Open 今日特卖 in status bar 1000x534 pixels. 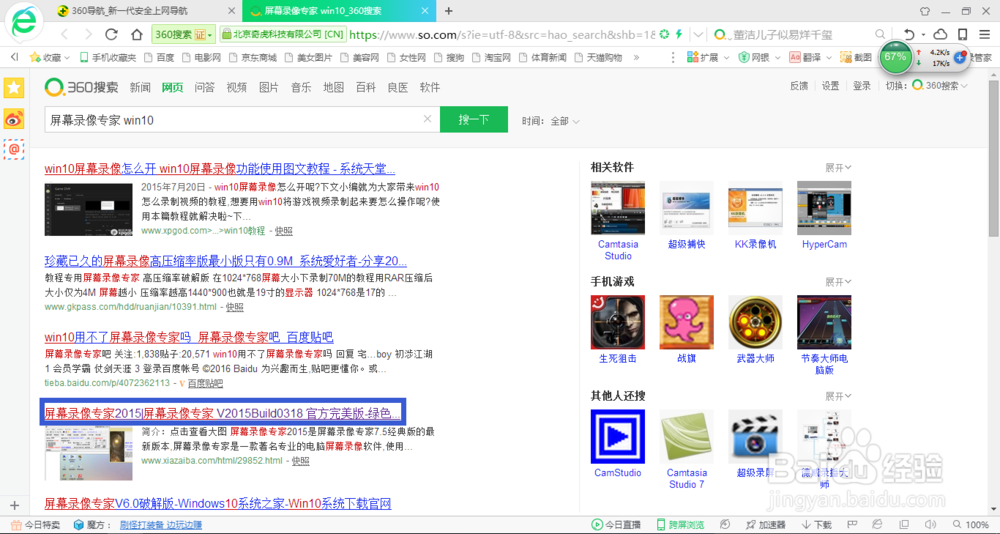point(35,524)
